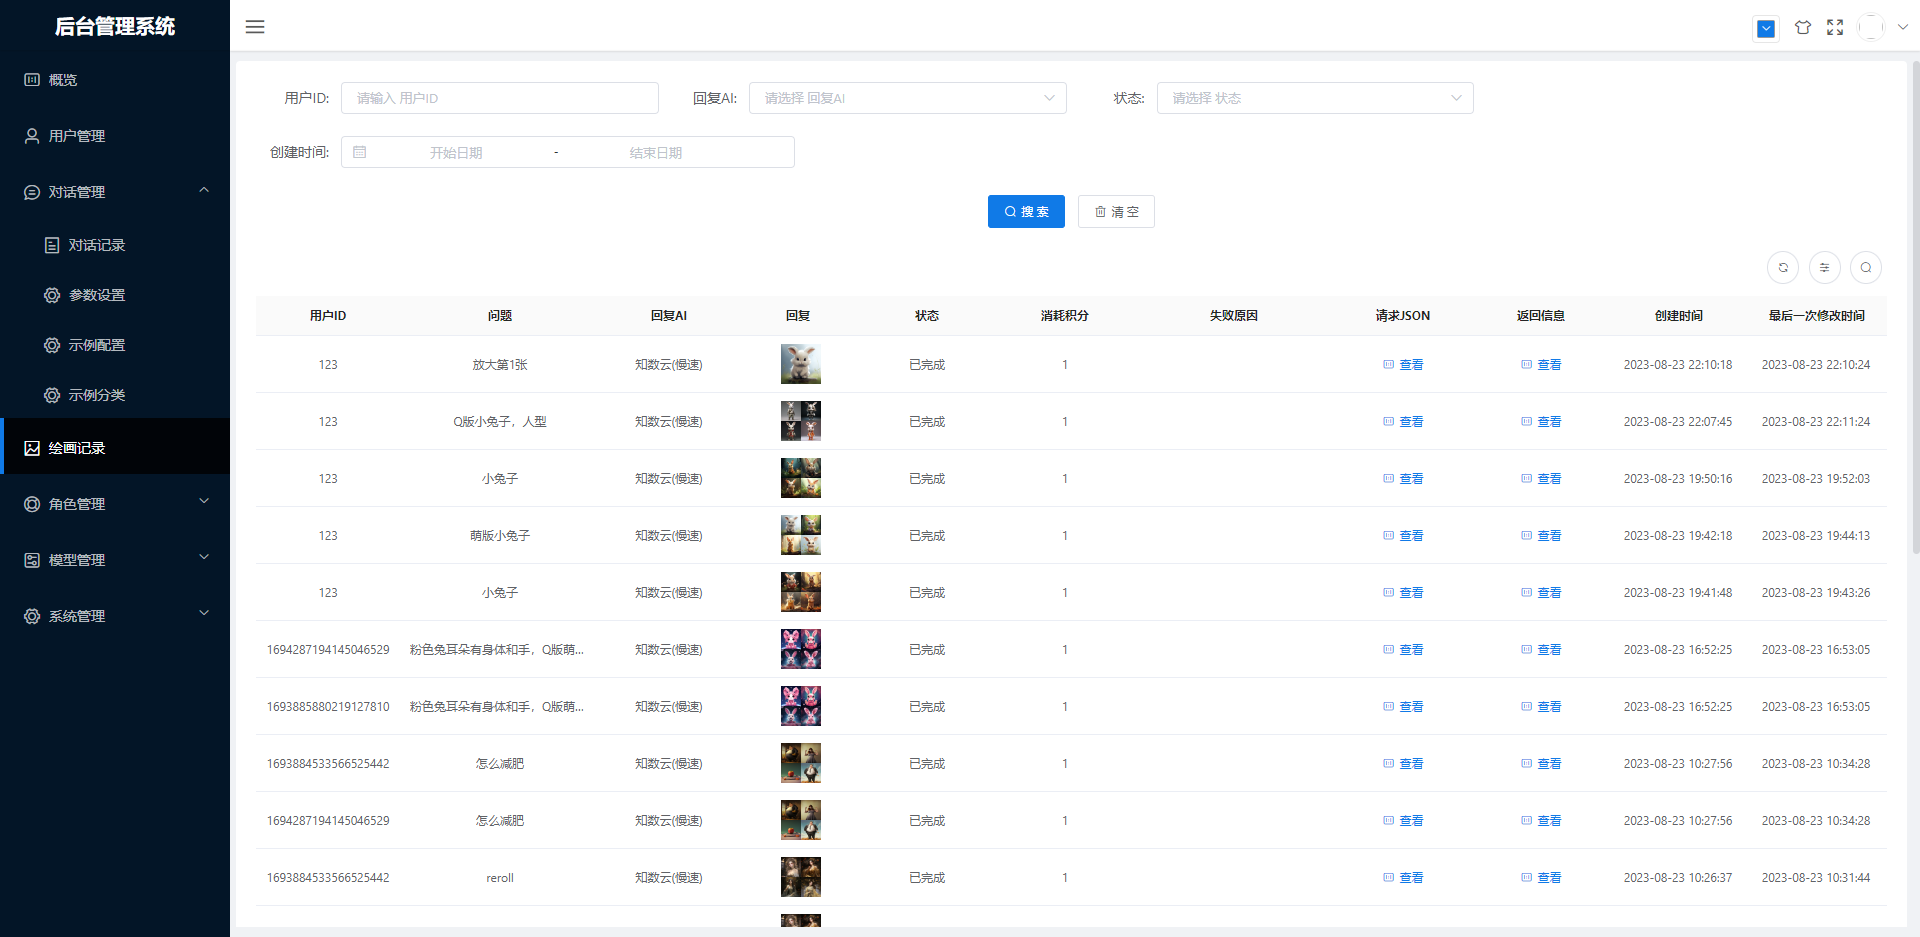
Task: Open 对话记录 in the sidebar
Action: click(96, 245)
